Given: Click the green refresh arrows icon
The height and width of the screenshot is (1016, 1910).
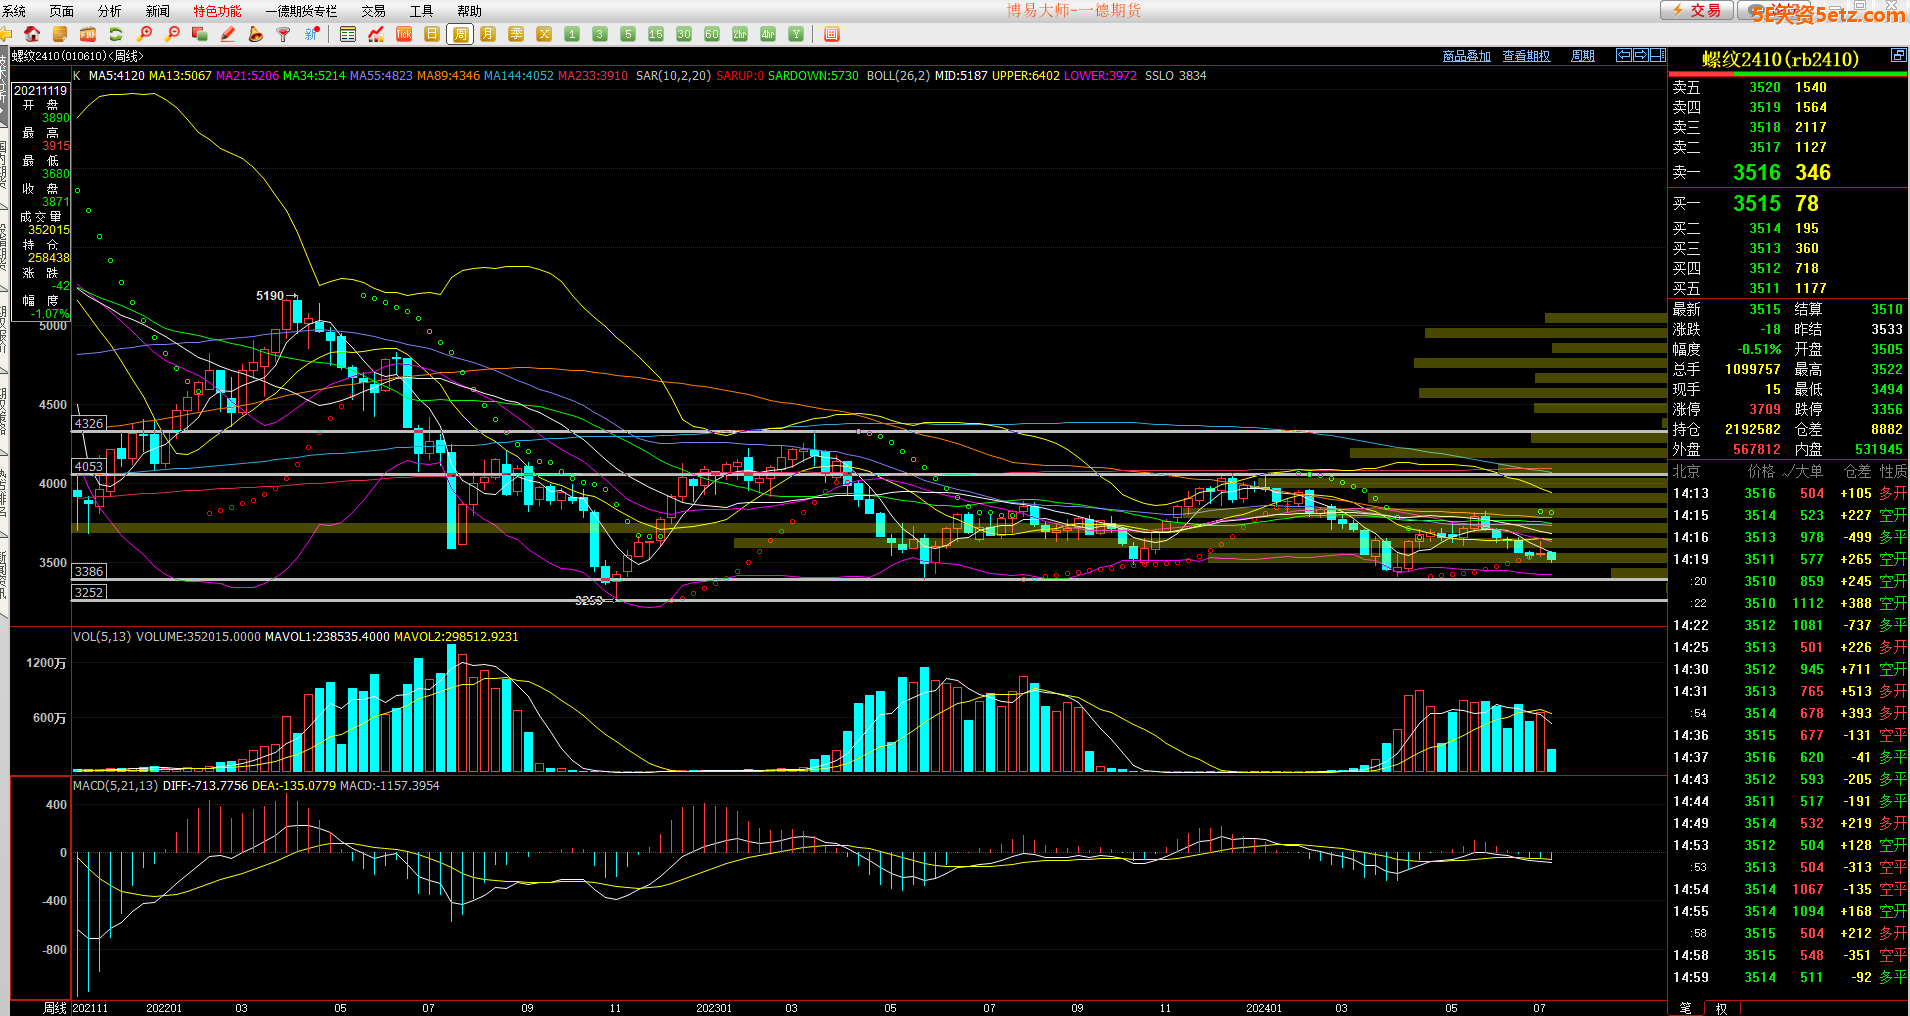Looking at the screenshot, I should coord(116,34).
